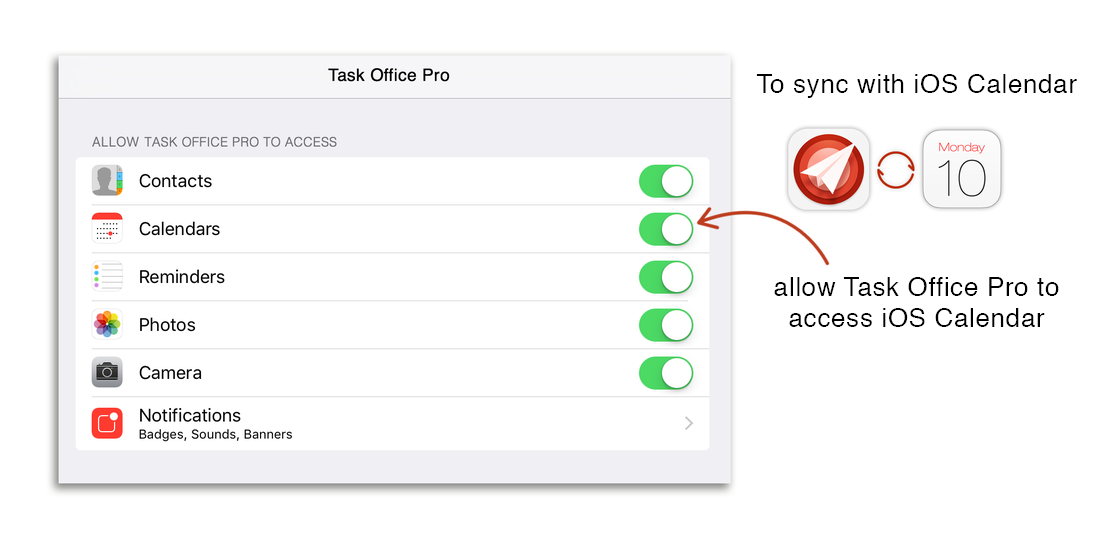This screenshot has height=542, width=1100.
Task: Open Notifications settings via chevron
Action: [x=689, y=423]
